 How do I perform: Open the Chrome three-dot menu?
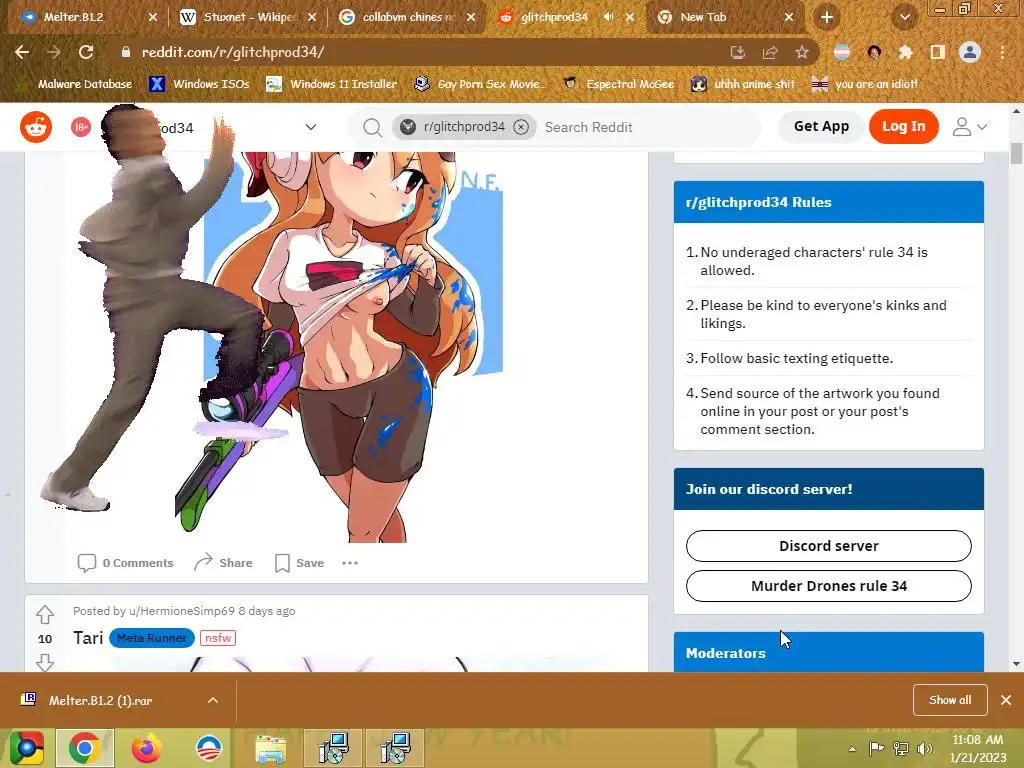(x=1002, y=52)
